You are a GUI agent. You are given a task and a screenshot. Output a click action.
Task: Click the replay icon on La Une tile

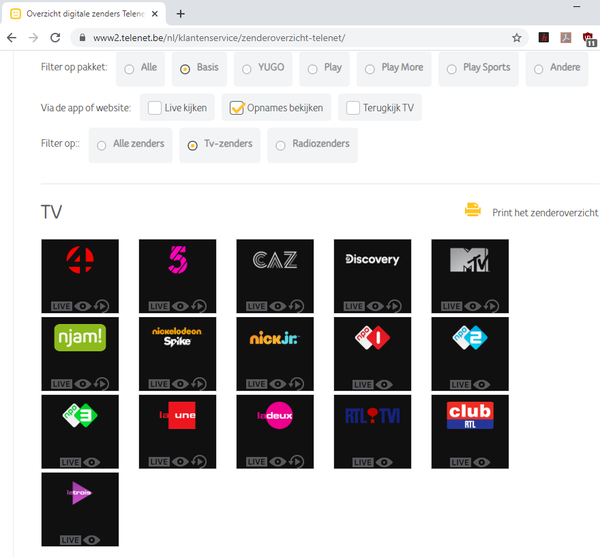click(x=199, y=462)
